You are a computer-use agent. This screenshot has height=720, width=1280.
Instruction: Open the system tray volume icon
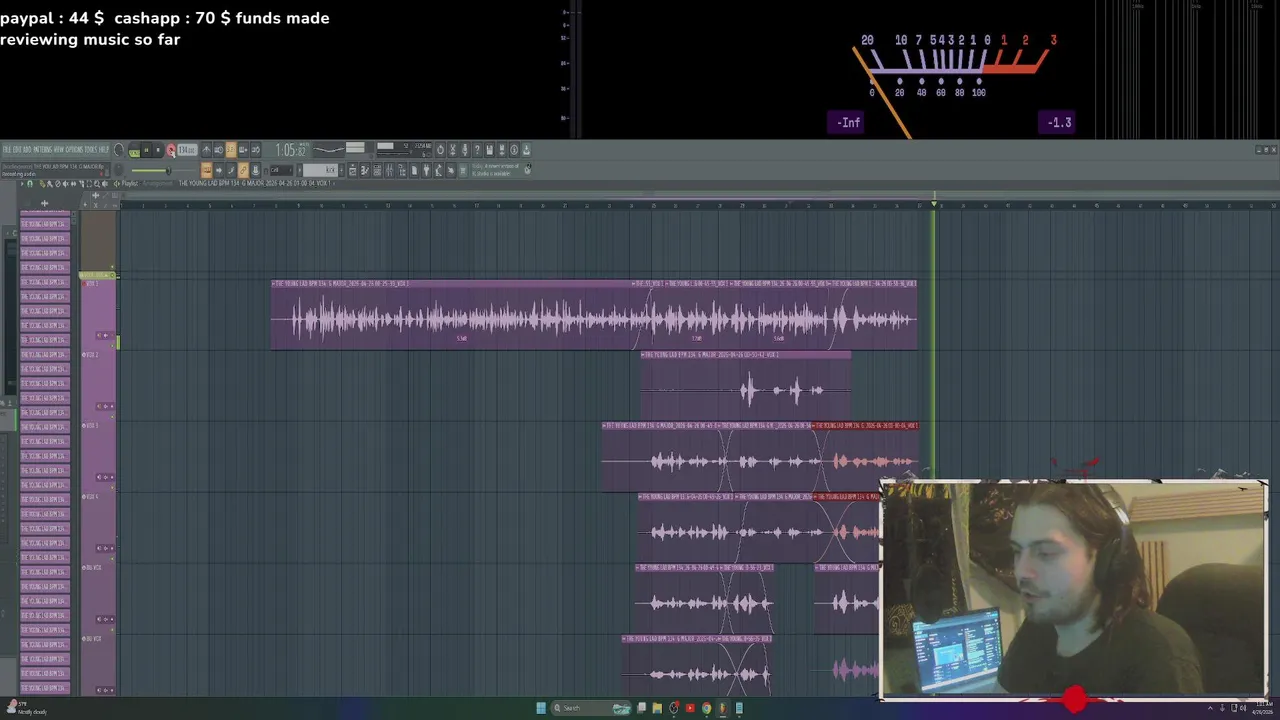1243,708
